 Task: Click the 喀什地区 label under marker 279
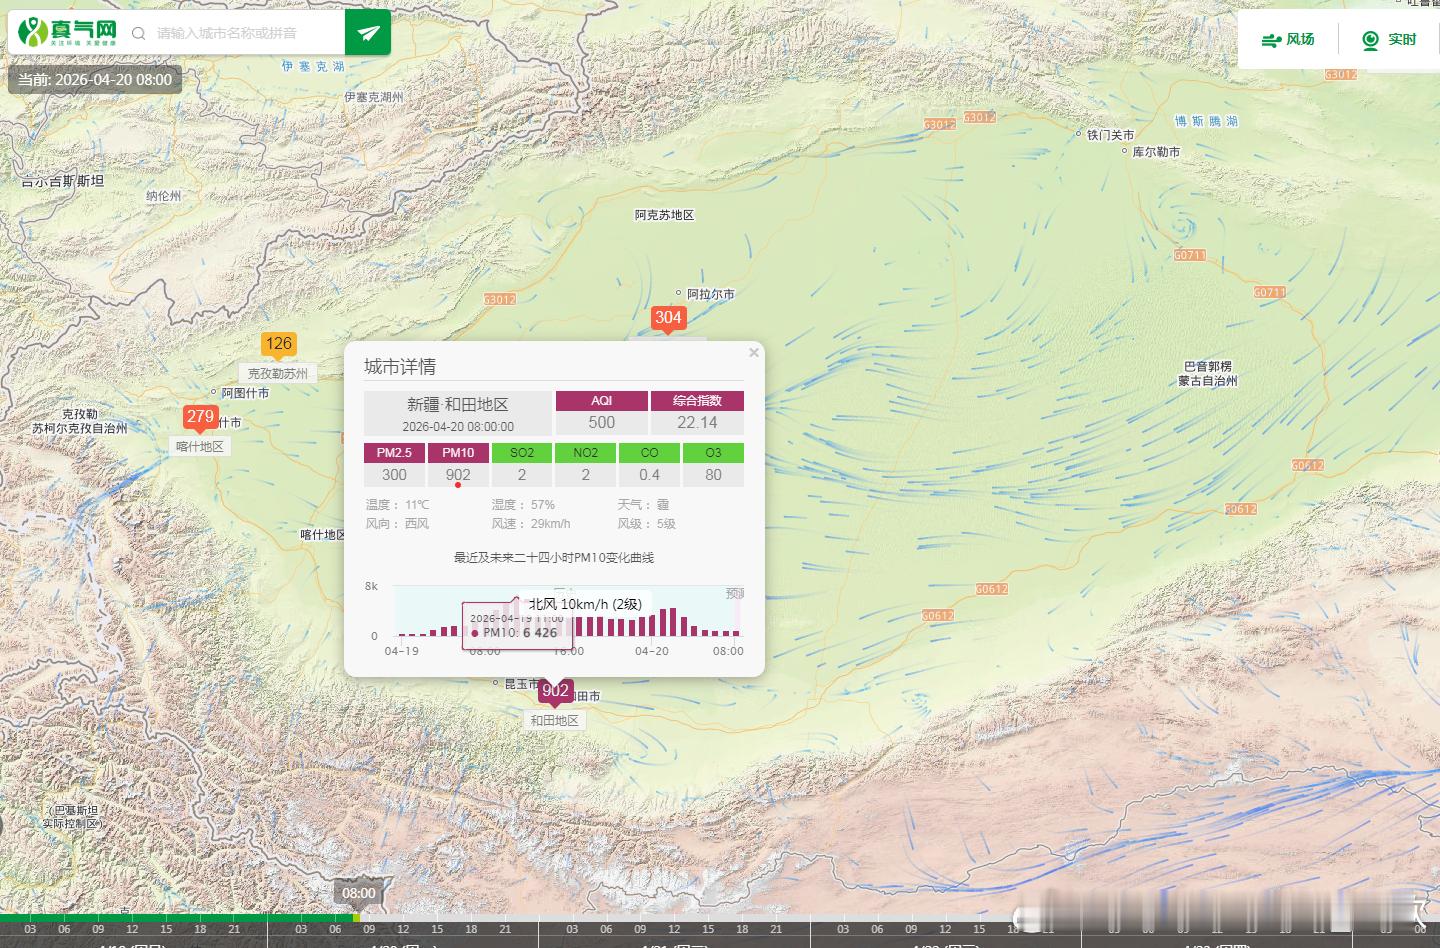click(200, 447)
